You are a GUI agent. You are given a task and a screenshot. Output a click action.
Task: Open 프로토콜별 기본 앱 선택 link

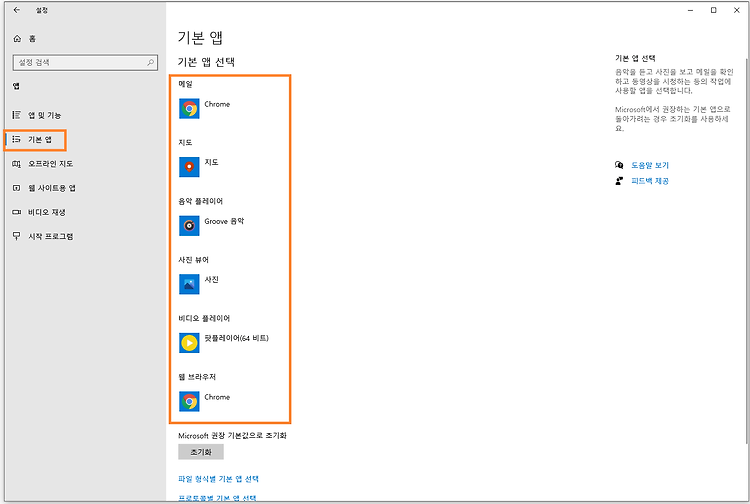(x=217, y=498)
